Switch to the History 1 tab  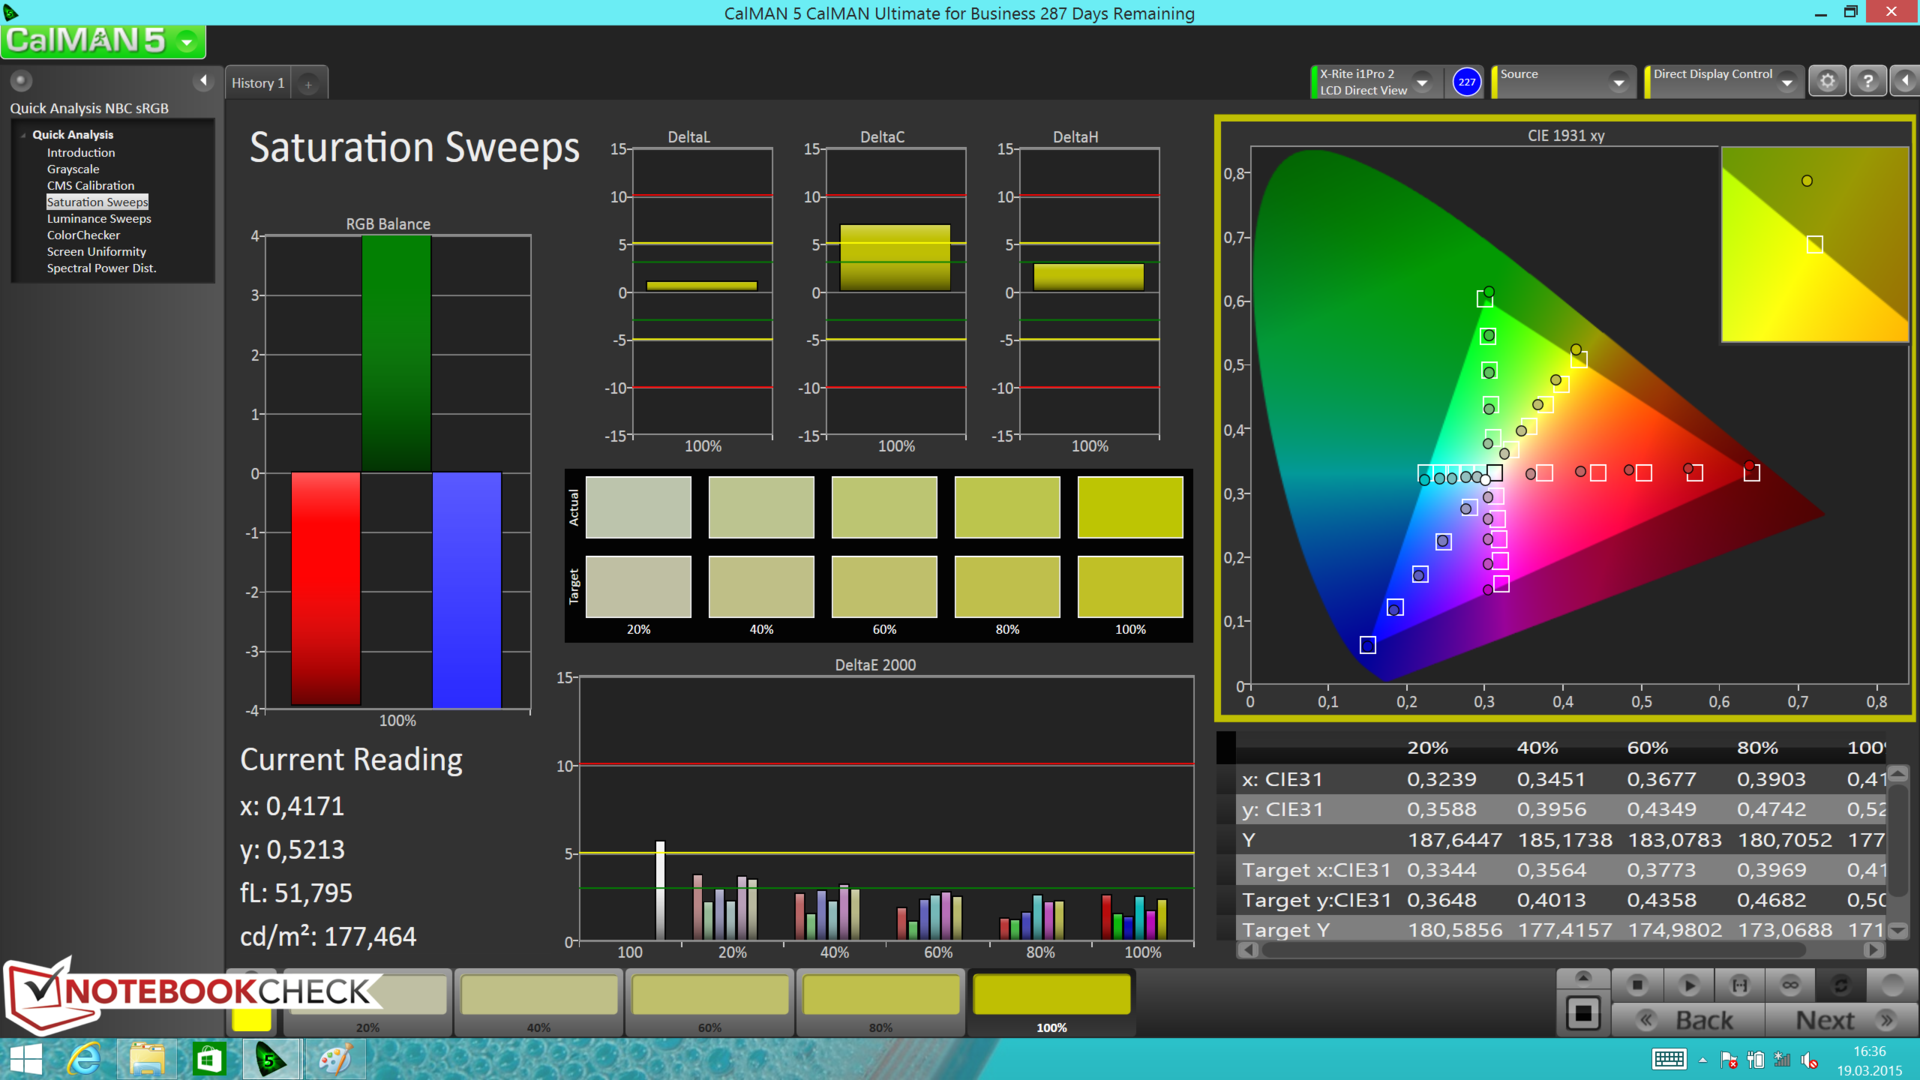[258, 83]
